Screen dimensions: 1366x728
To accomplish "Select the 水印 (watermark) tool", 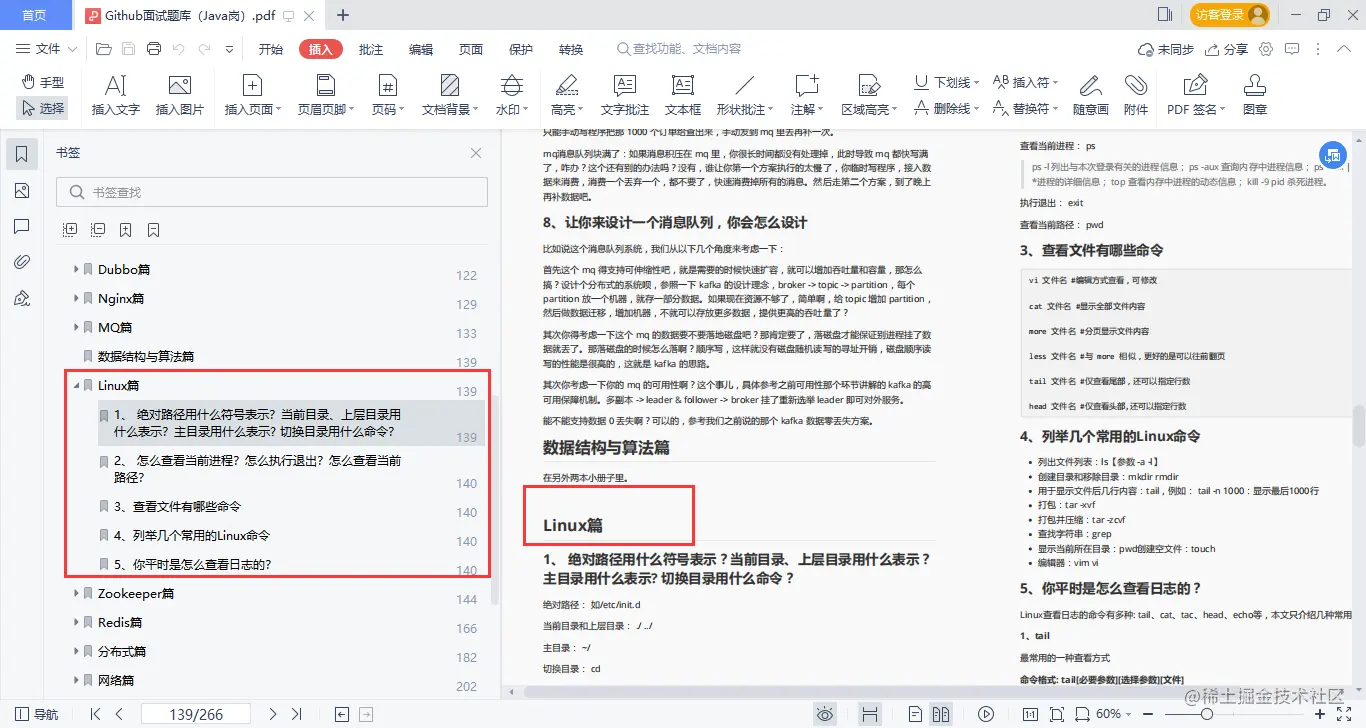I will [511, 96].
